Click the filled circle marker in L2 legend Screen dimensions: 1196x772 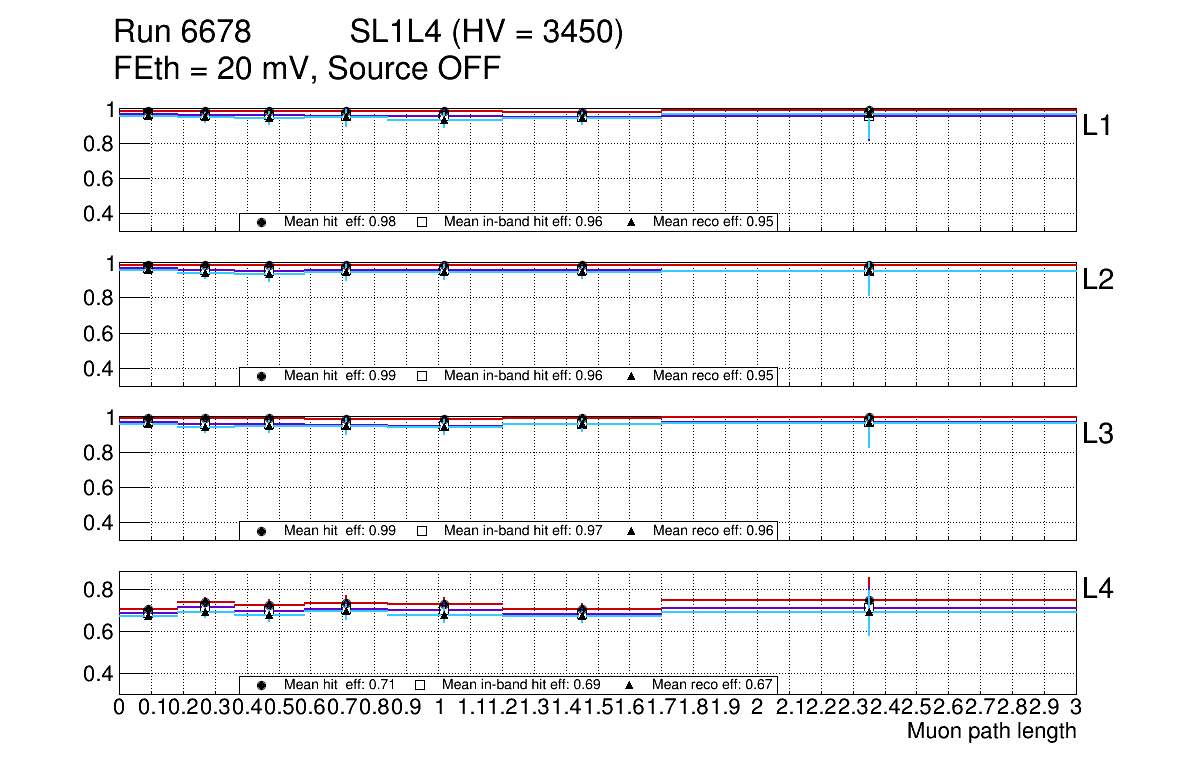point(261,376)
